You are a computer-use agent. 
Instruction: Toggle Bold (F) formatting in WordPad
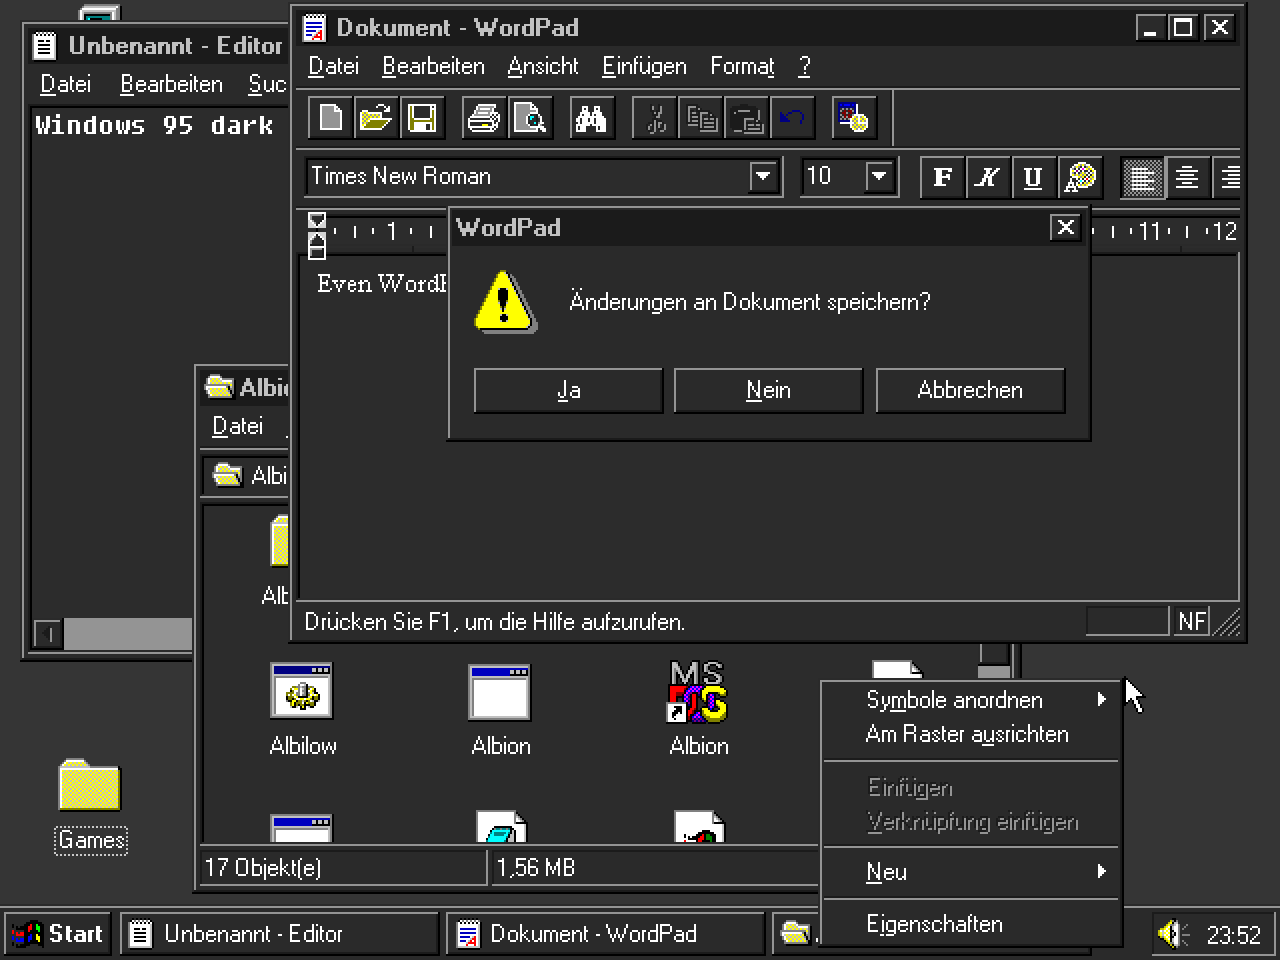tap(942, 177)
